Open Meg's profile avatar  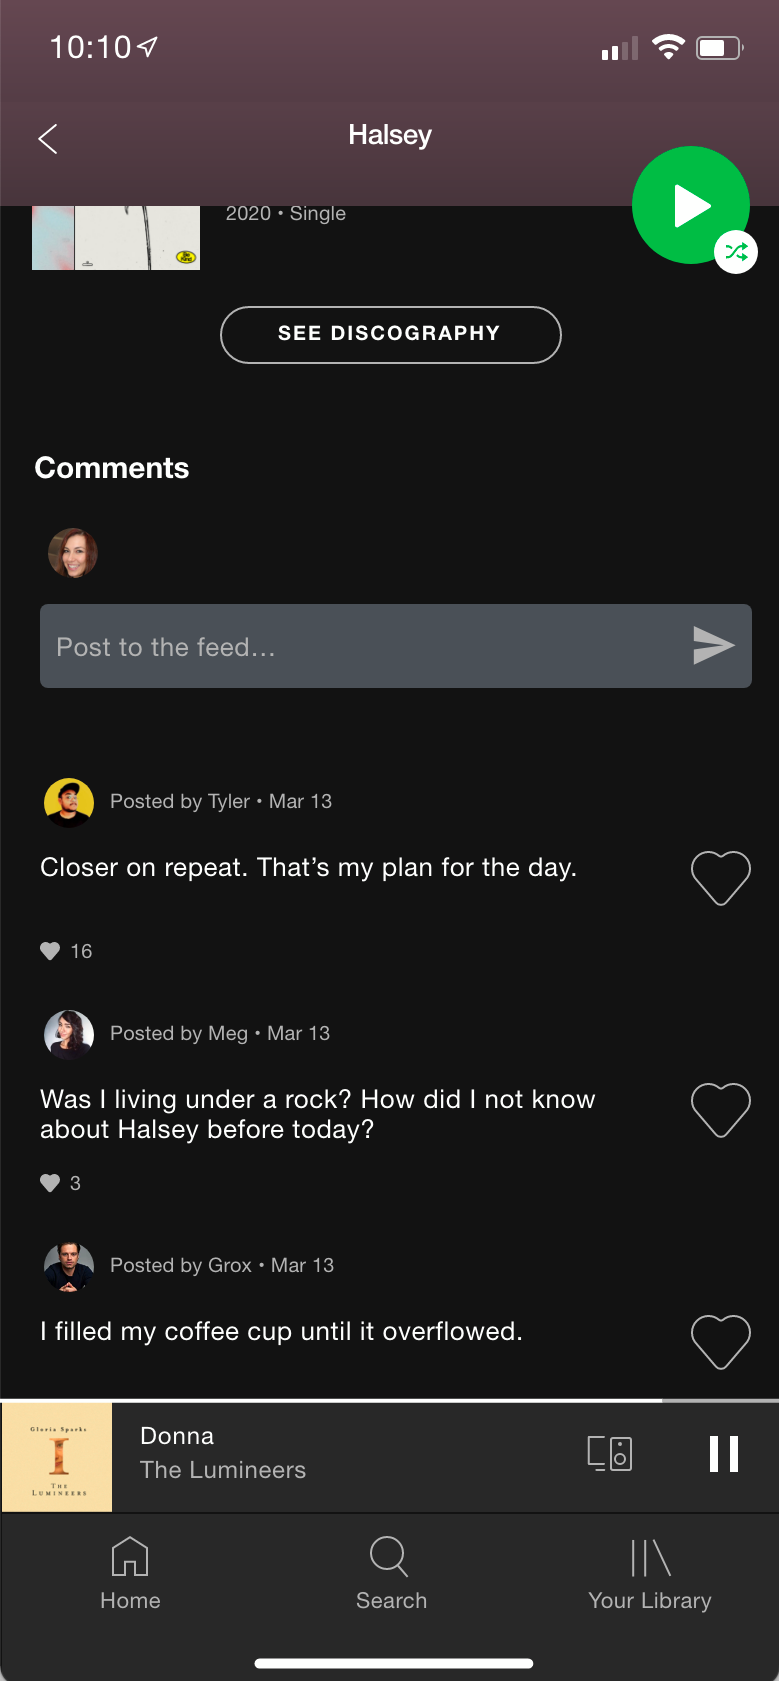click(69, 1034)
